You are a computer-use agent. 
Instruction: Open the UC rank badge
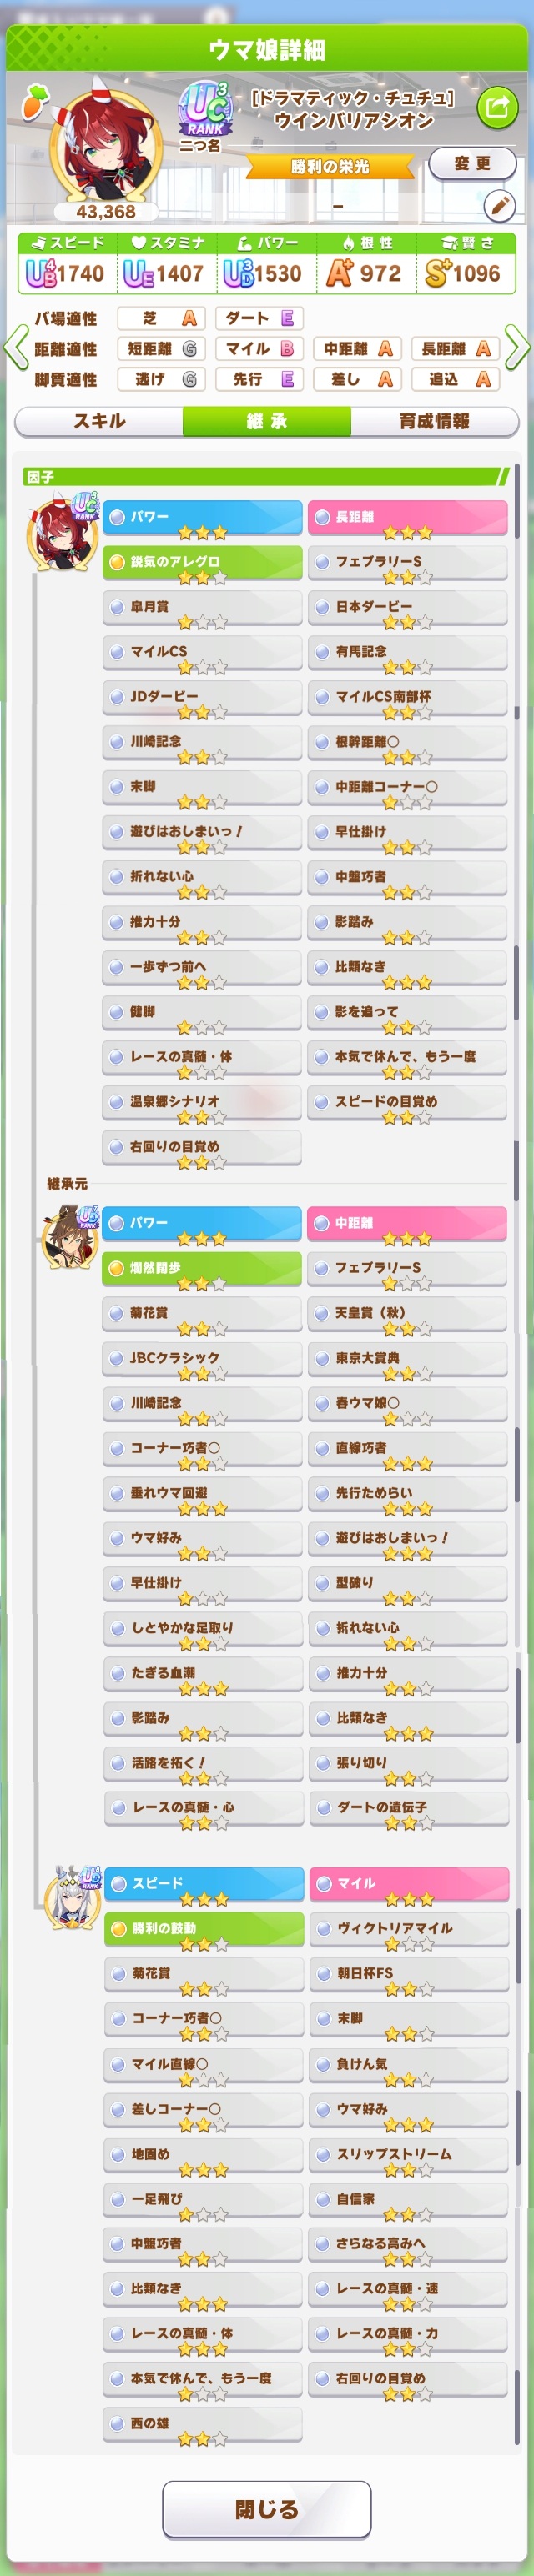point(206,109)
